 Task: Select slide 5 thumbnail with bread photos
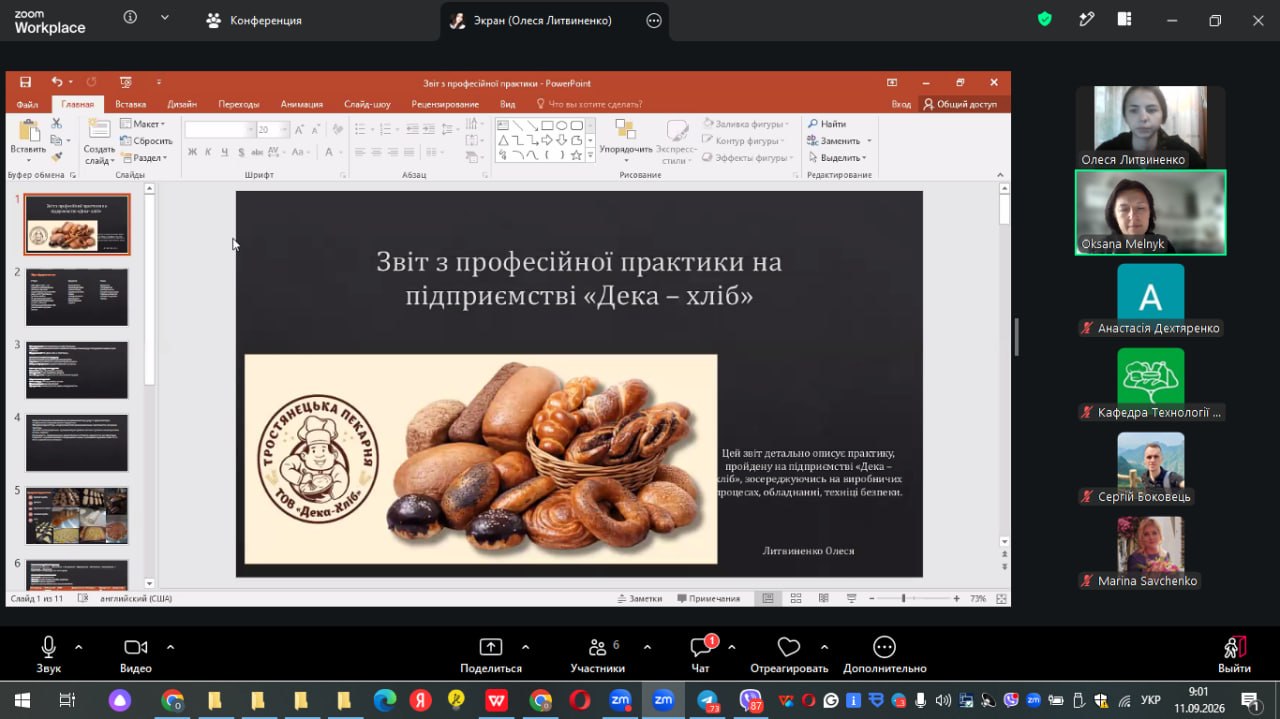pyautogui.click(x=77, y=515)
